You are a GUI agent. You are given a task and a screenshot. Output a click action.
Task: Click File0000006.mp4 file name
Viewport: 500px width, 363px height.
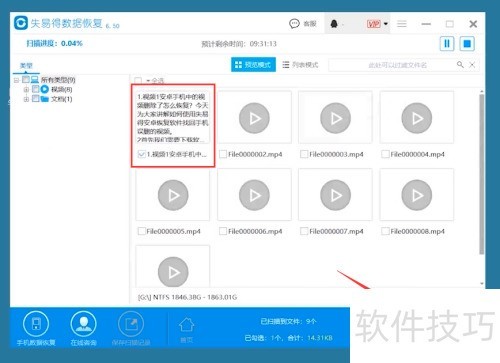click(255, 231)
